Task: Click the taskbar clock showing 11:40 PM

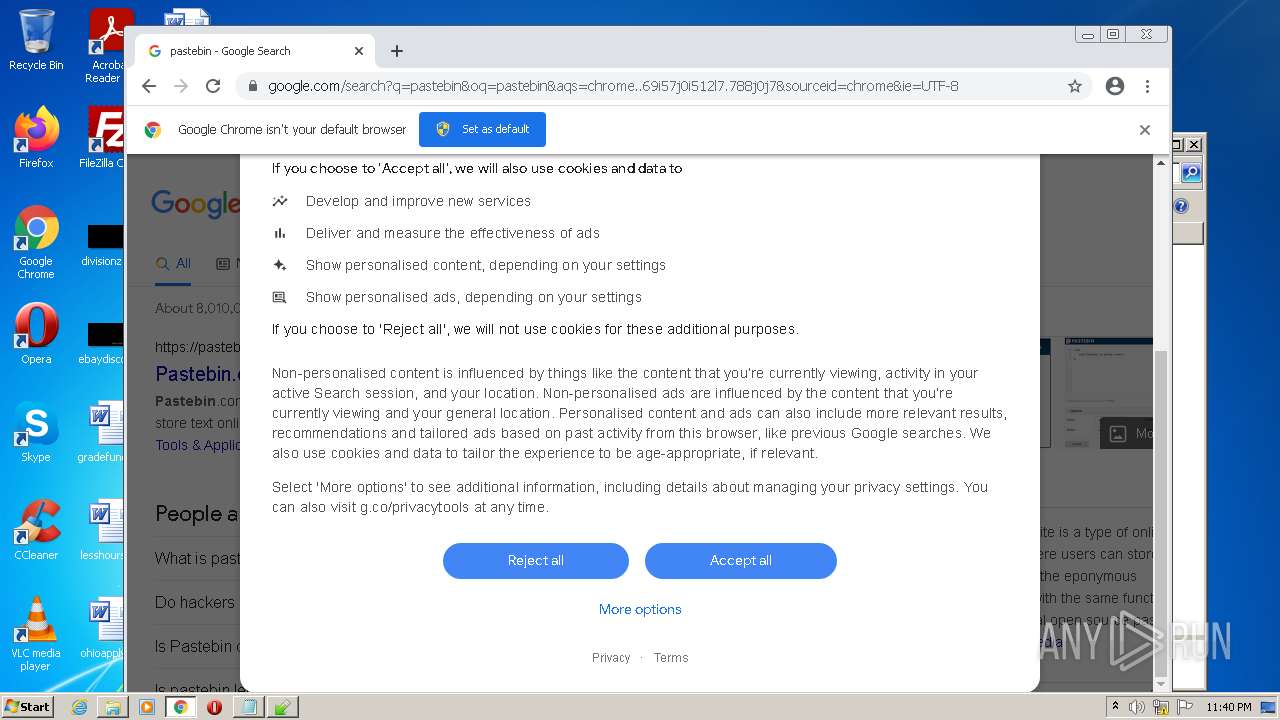Action: click(1229, 707)
